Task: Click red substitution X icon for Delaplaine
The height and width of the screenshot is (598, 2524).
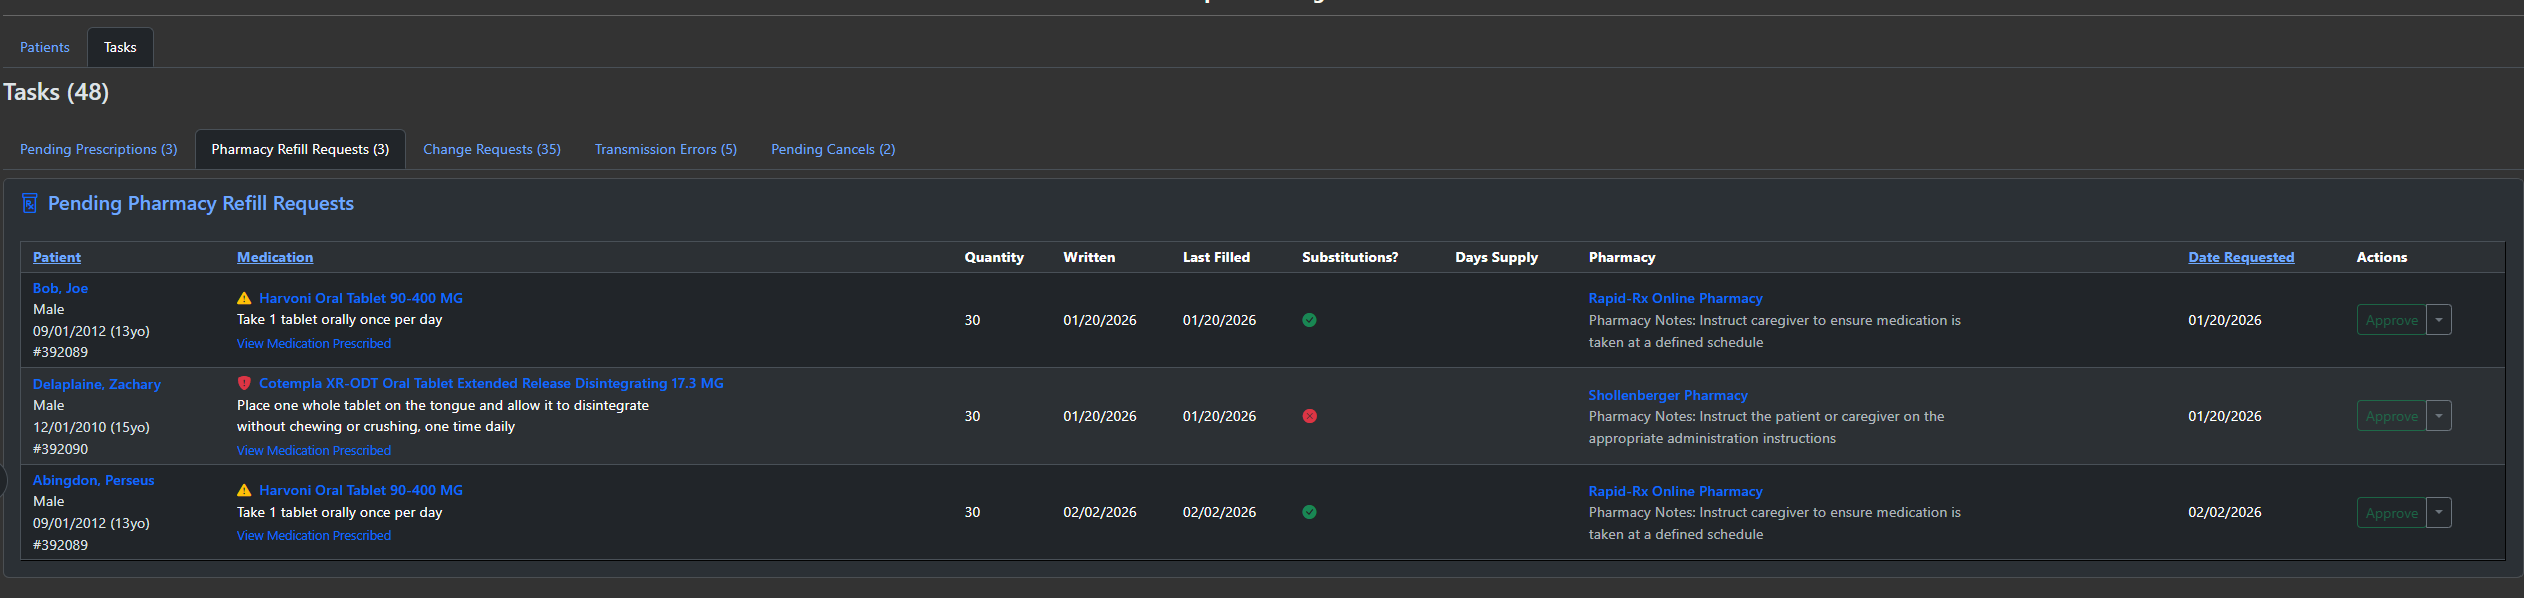Action: pos(1309,416)
